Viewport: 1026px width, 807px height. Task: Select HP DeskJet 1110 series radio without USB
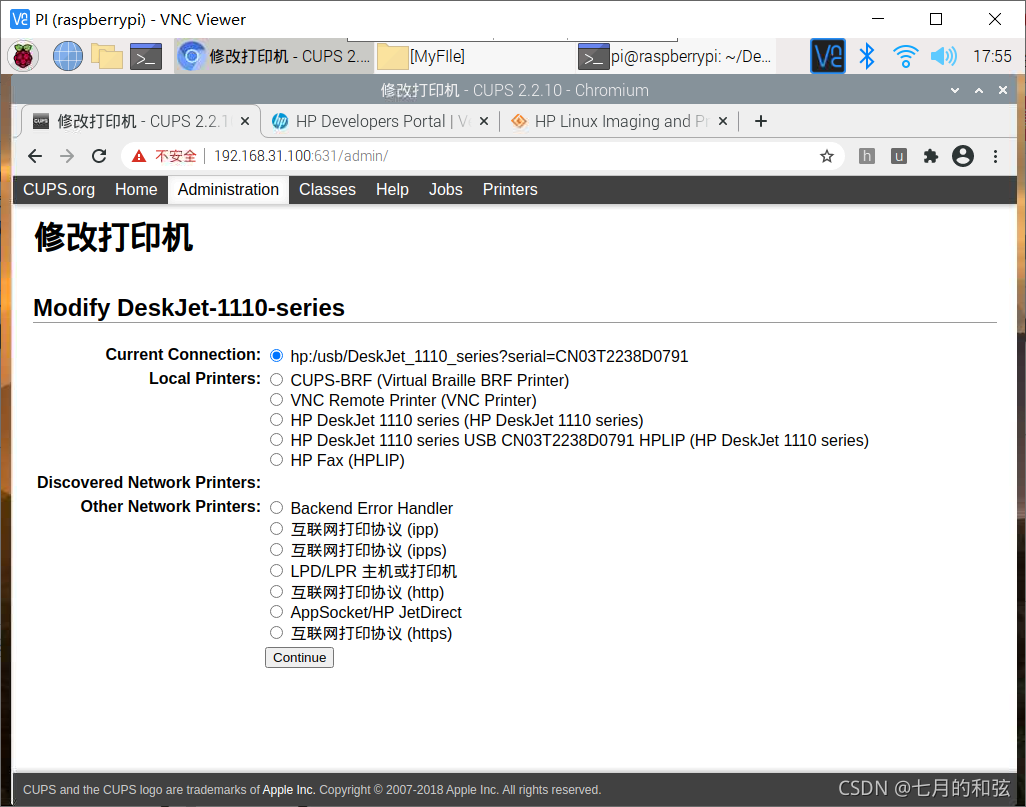point(277,420)
